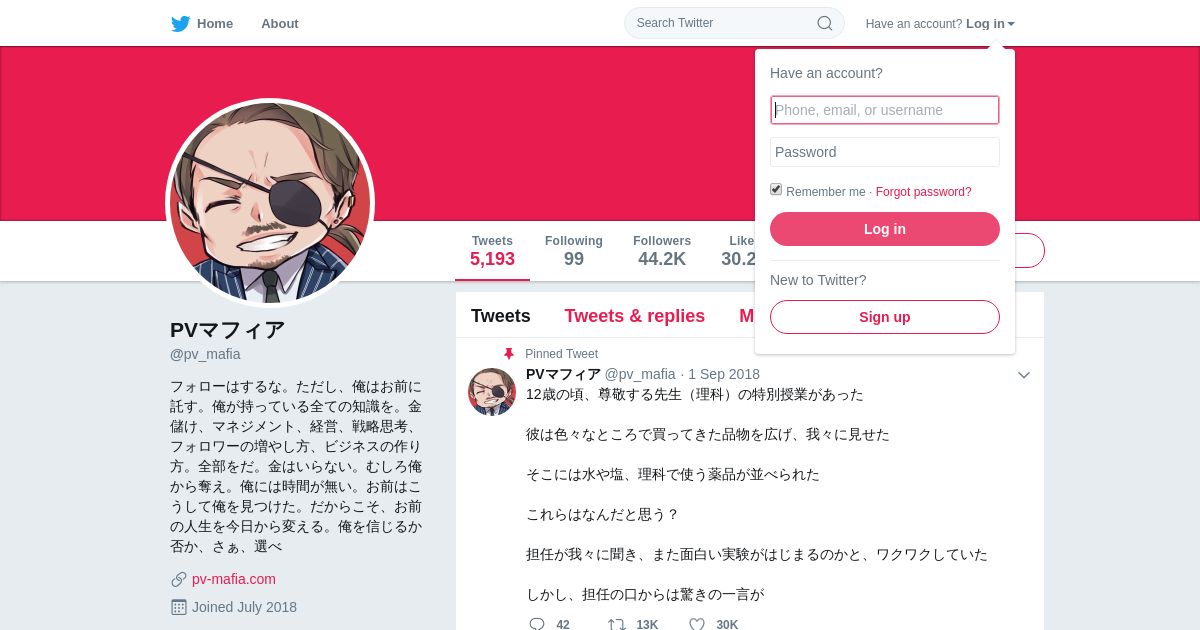The height and width of the screenshot is (630, 1200).
Task: Like the pinned tweet via heart icon
Action: (x=697, y=624)
